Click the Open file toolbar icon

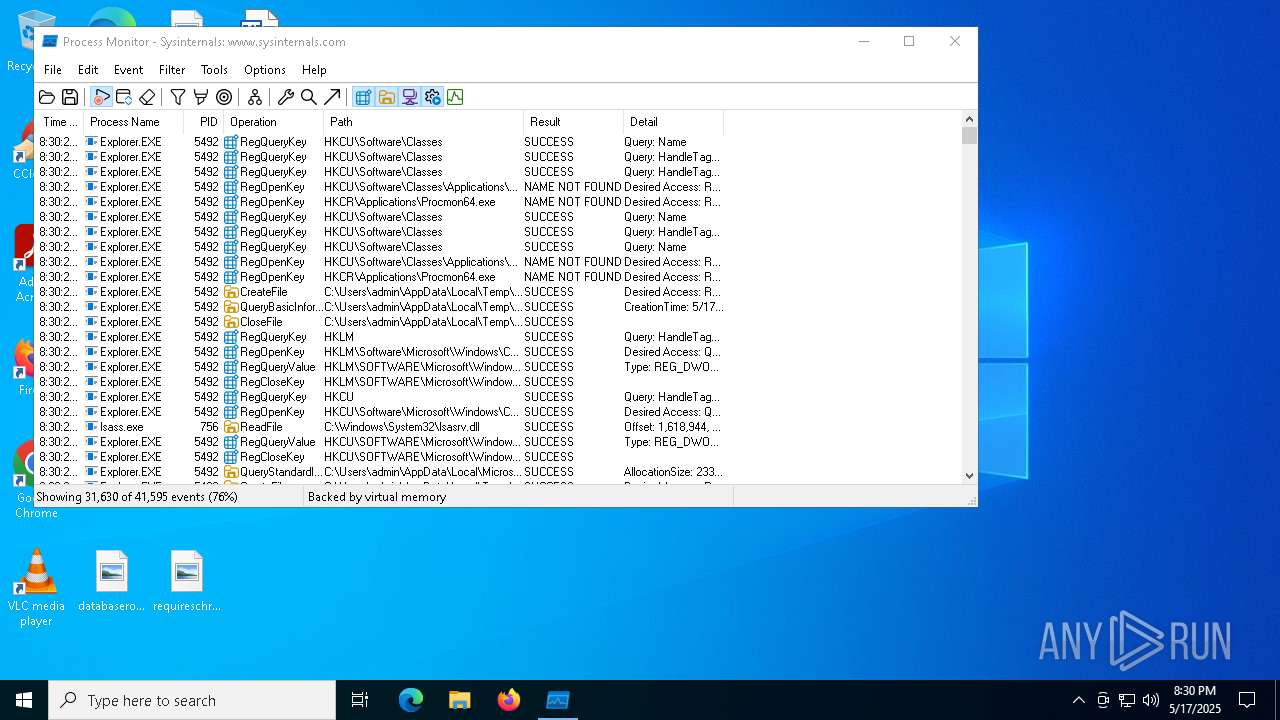tap(47, 97)
